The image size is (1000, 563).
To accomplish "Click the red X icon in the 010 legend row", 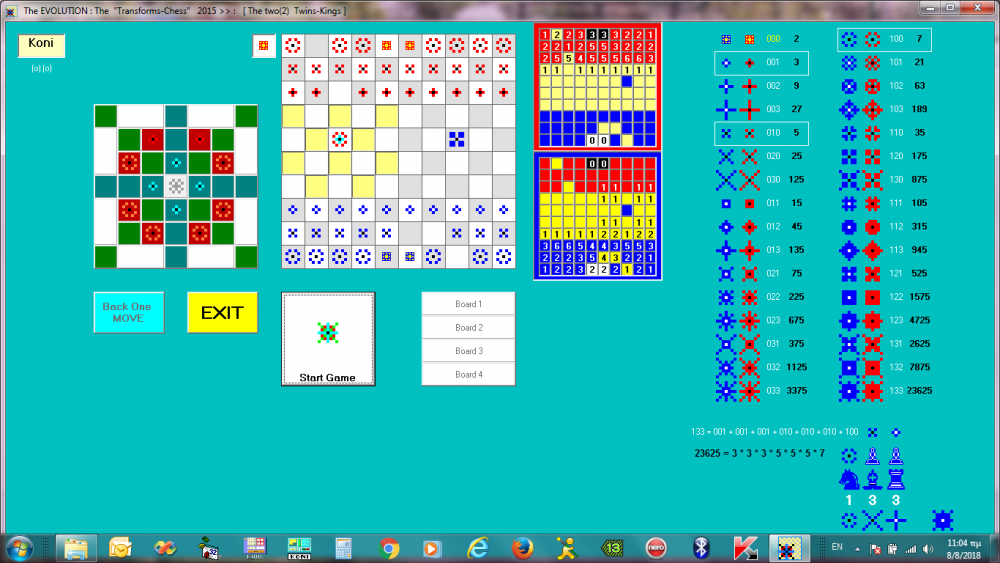I will point(749,133).
